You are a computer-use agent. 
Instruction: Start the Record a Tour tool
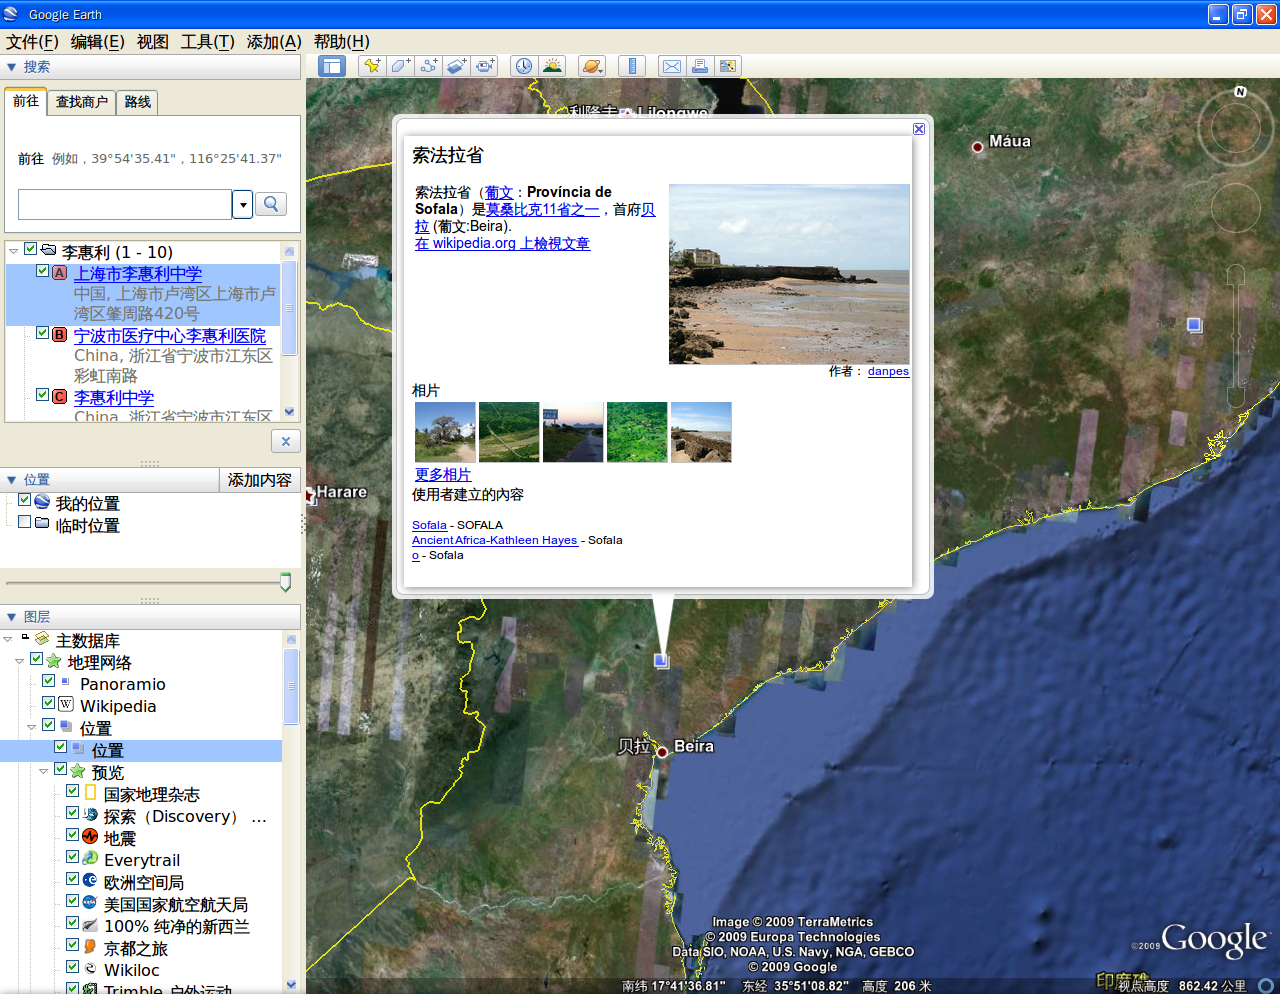(485, 66)
